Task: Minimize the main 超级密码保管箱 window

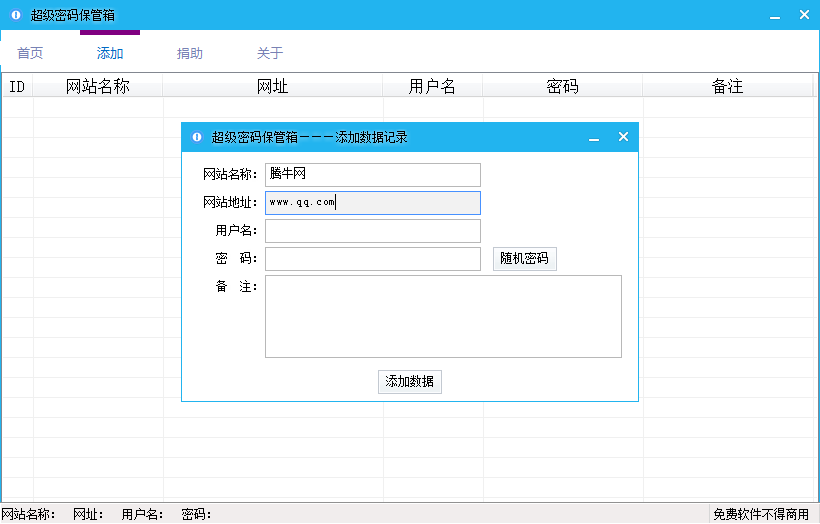Action: click(x=774, y=16)
